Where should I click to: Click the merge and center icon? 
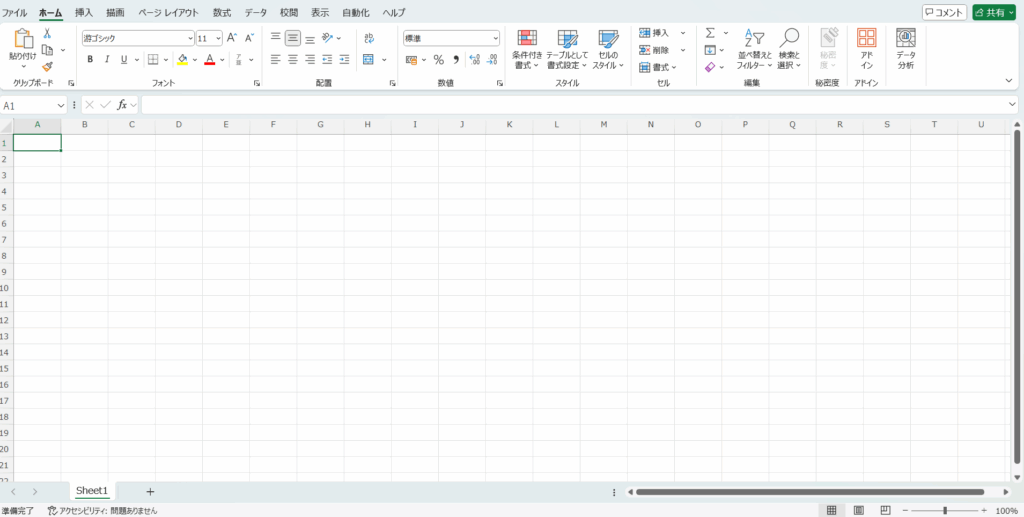[x=368, y=59]
